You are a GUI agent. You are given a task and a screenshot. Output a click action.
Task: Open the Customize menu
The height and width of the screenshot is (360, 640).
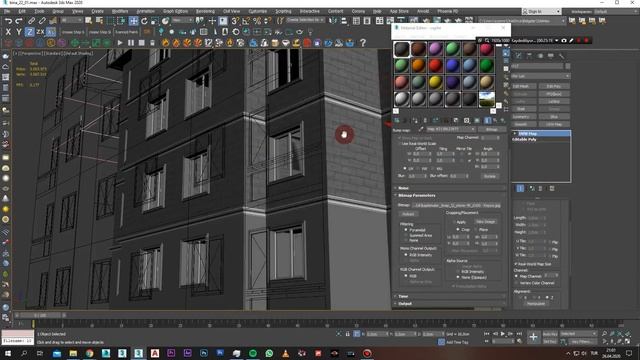(258, 11)
